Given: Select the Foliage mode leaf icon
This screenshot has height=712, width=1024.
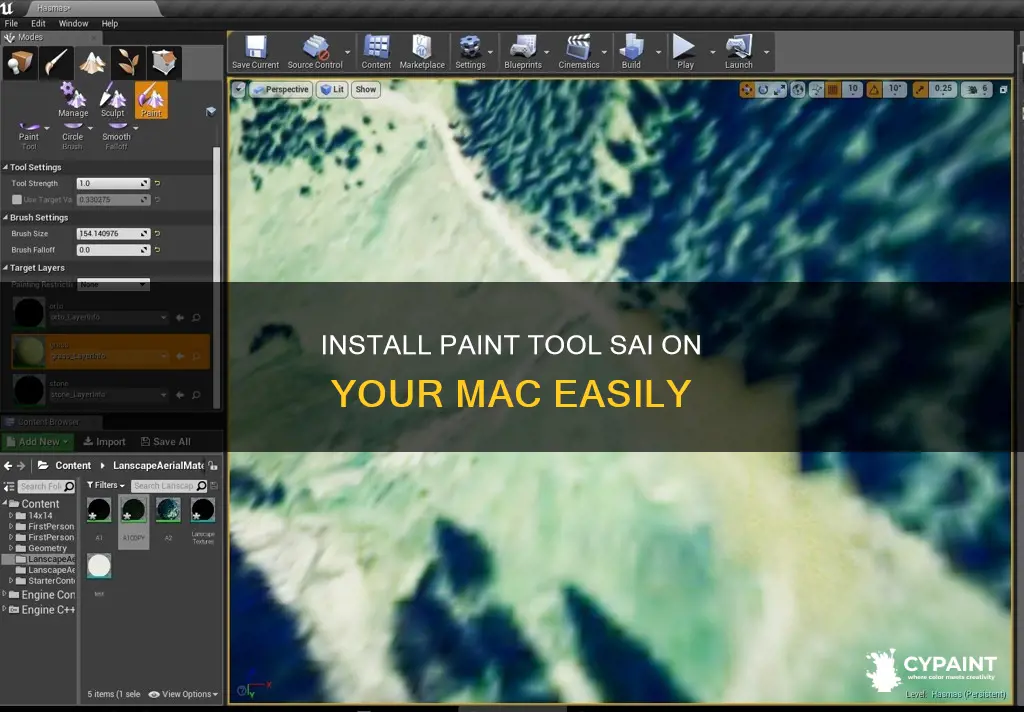Looking at the screenshot, I should point(128,63).
